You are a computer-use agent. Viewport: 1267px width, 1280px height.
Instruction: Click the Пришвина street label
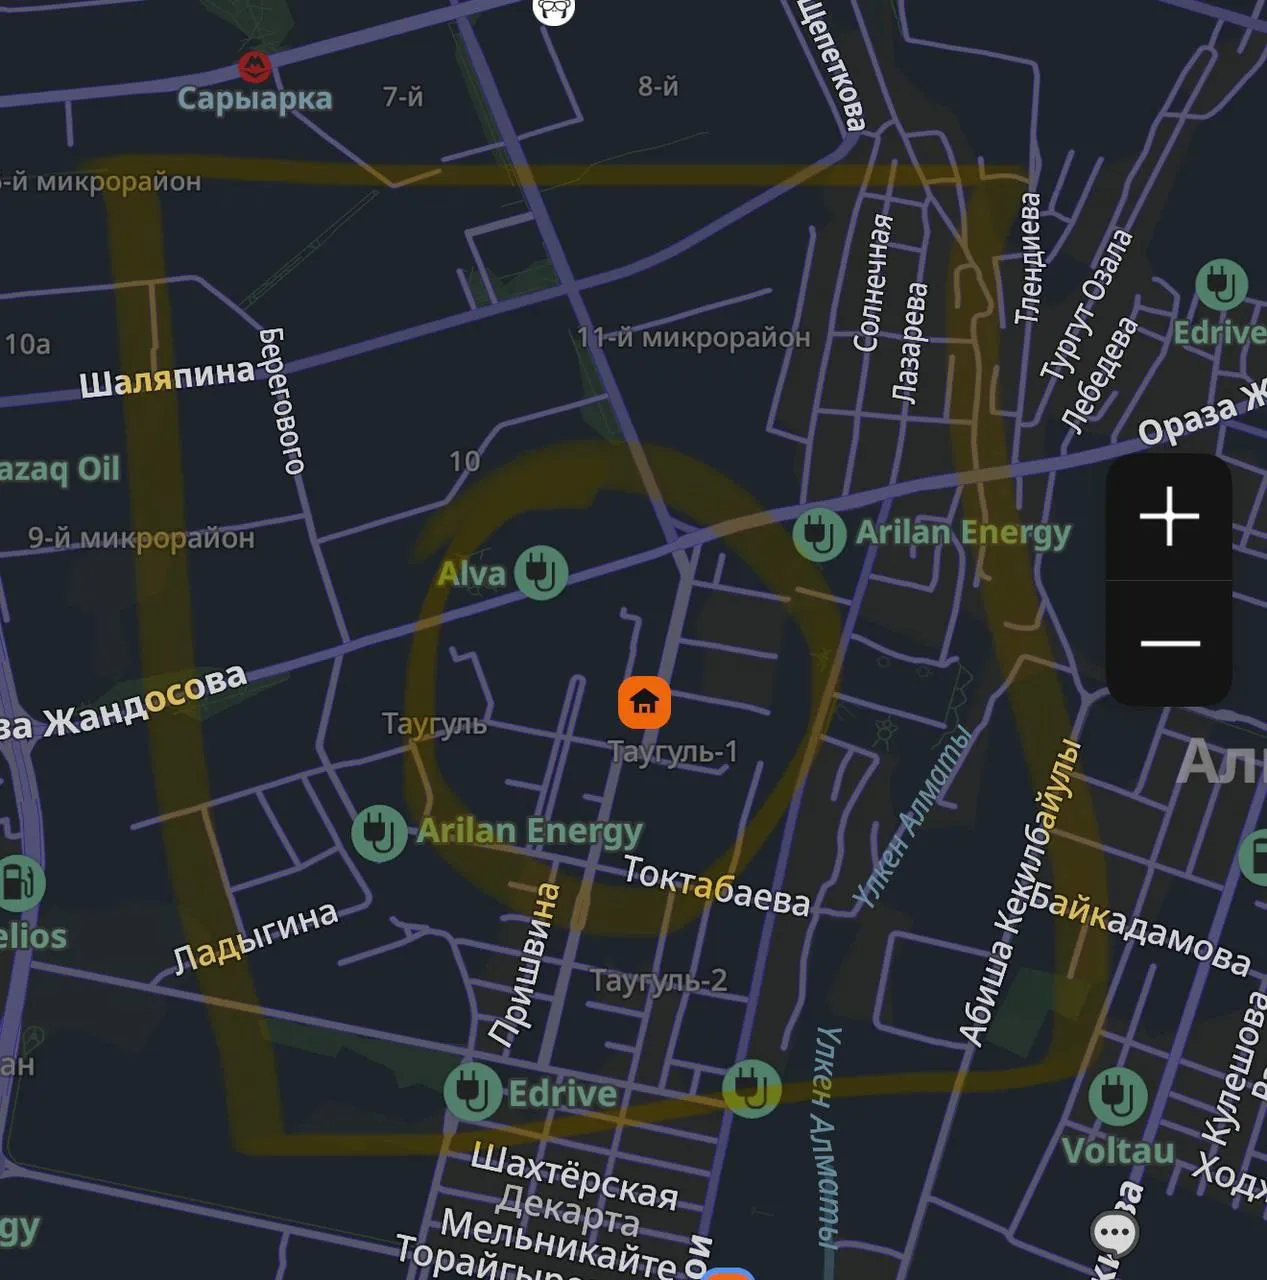coord(525,965)
